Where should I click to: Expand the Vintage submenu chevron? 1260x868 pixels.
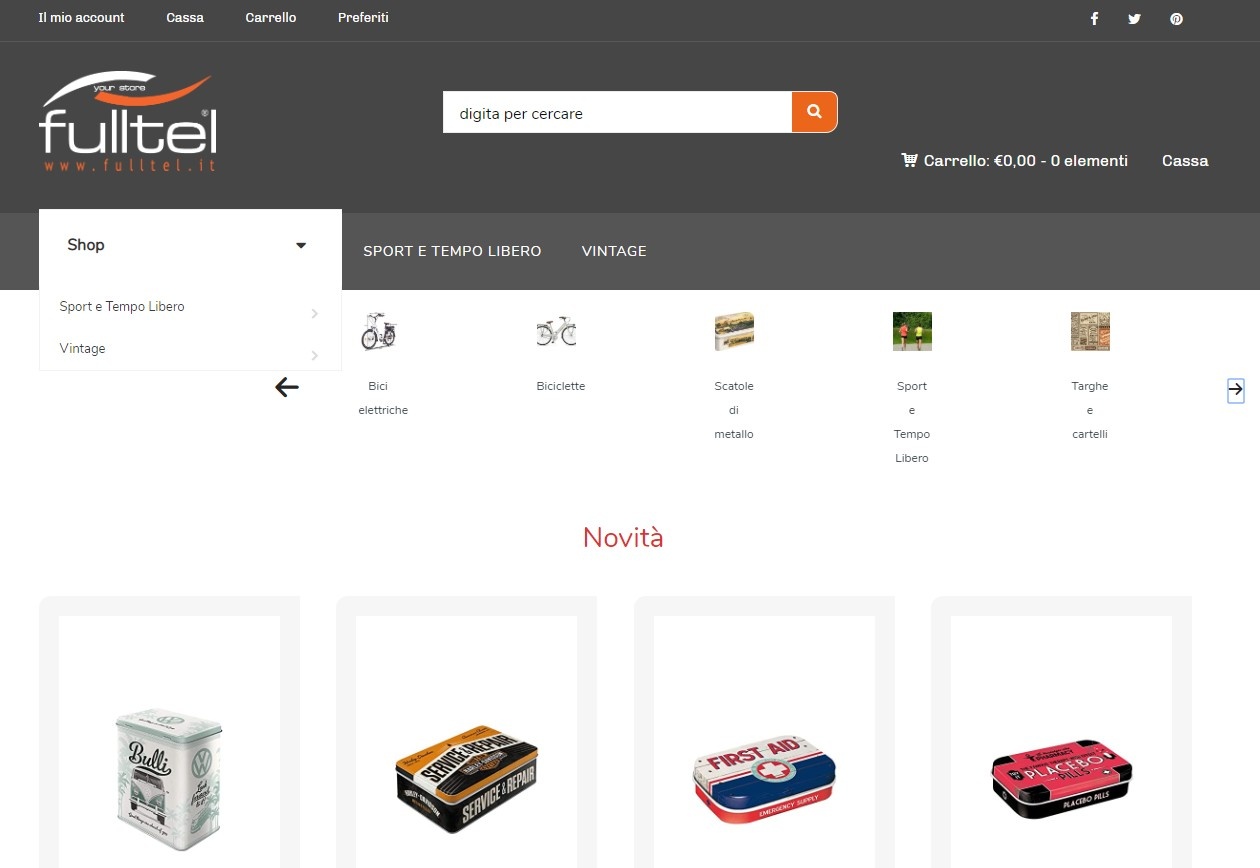(314, 355)
